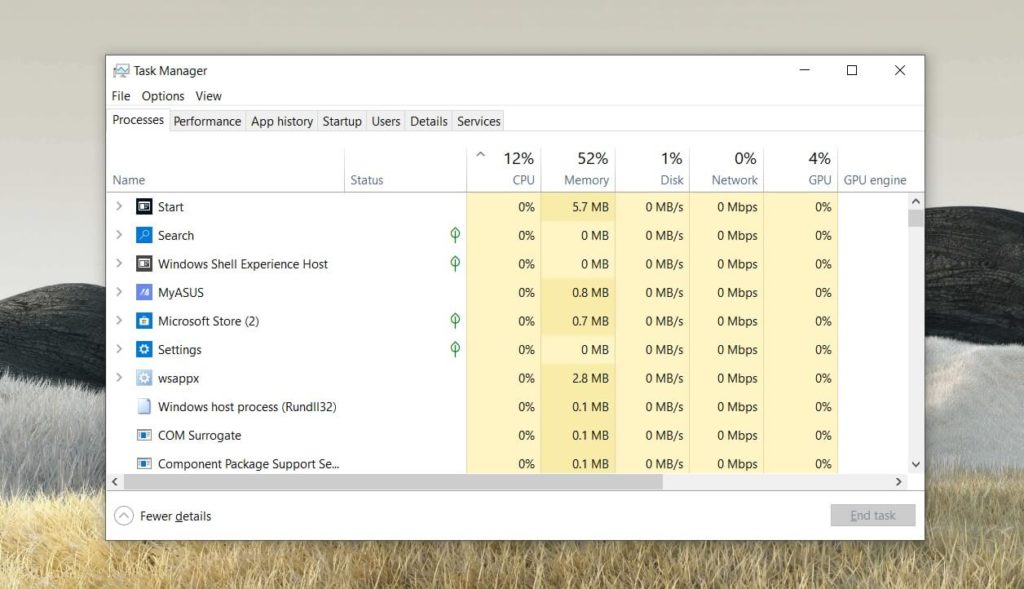Viewport: 1024px width, 589px height.
Task: Click the Windows host process document icon
Action: 141,407
